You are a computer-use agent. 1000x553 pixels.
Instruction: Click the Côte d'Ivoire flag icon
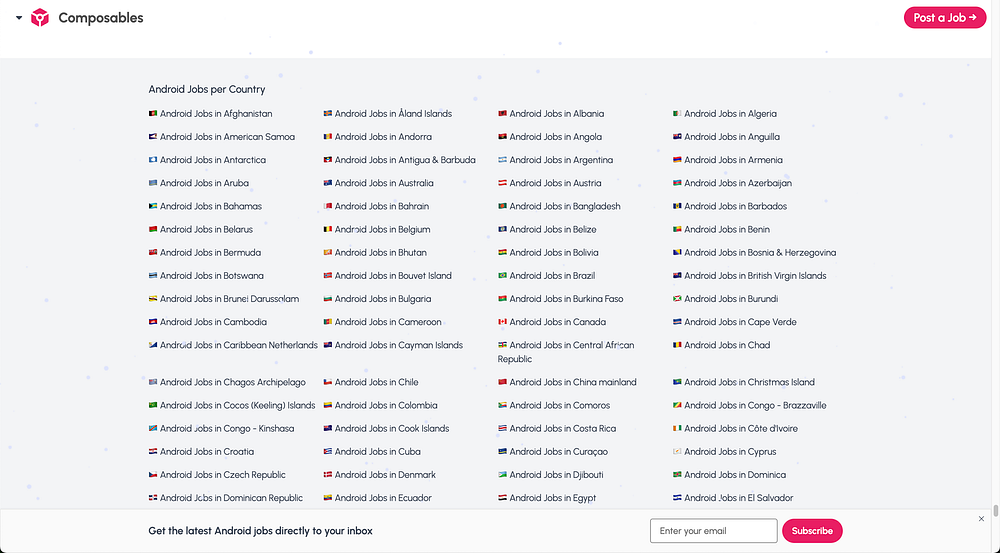(677, 429)
